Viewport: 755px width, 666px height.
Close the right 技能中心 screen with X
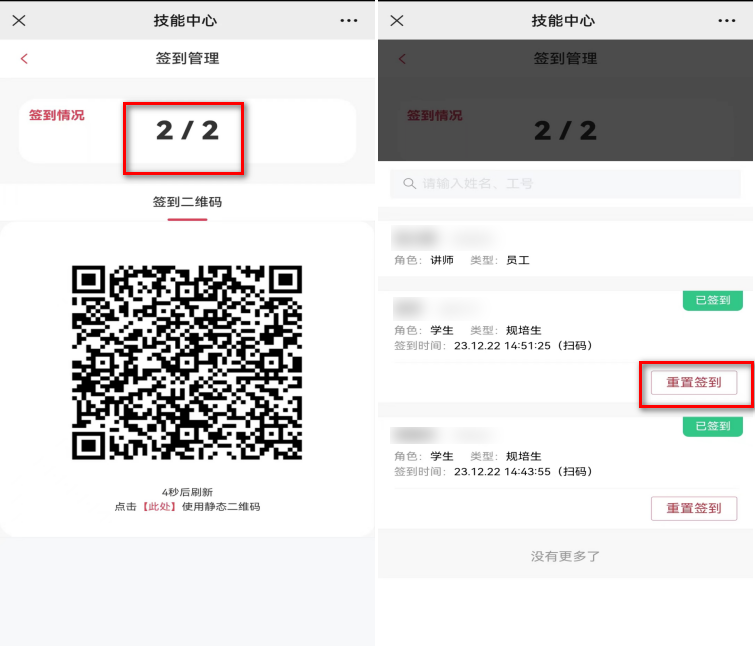coord(397,20)
